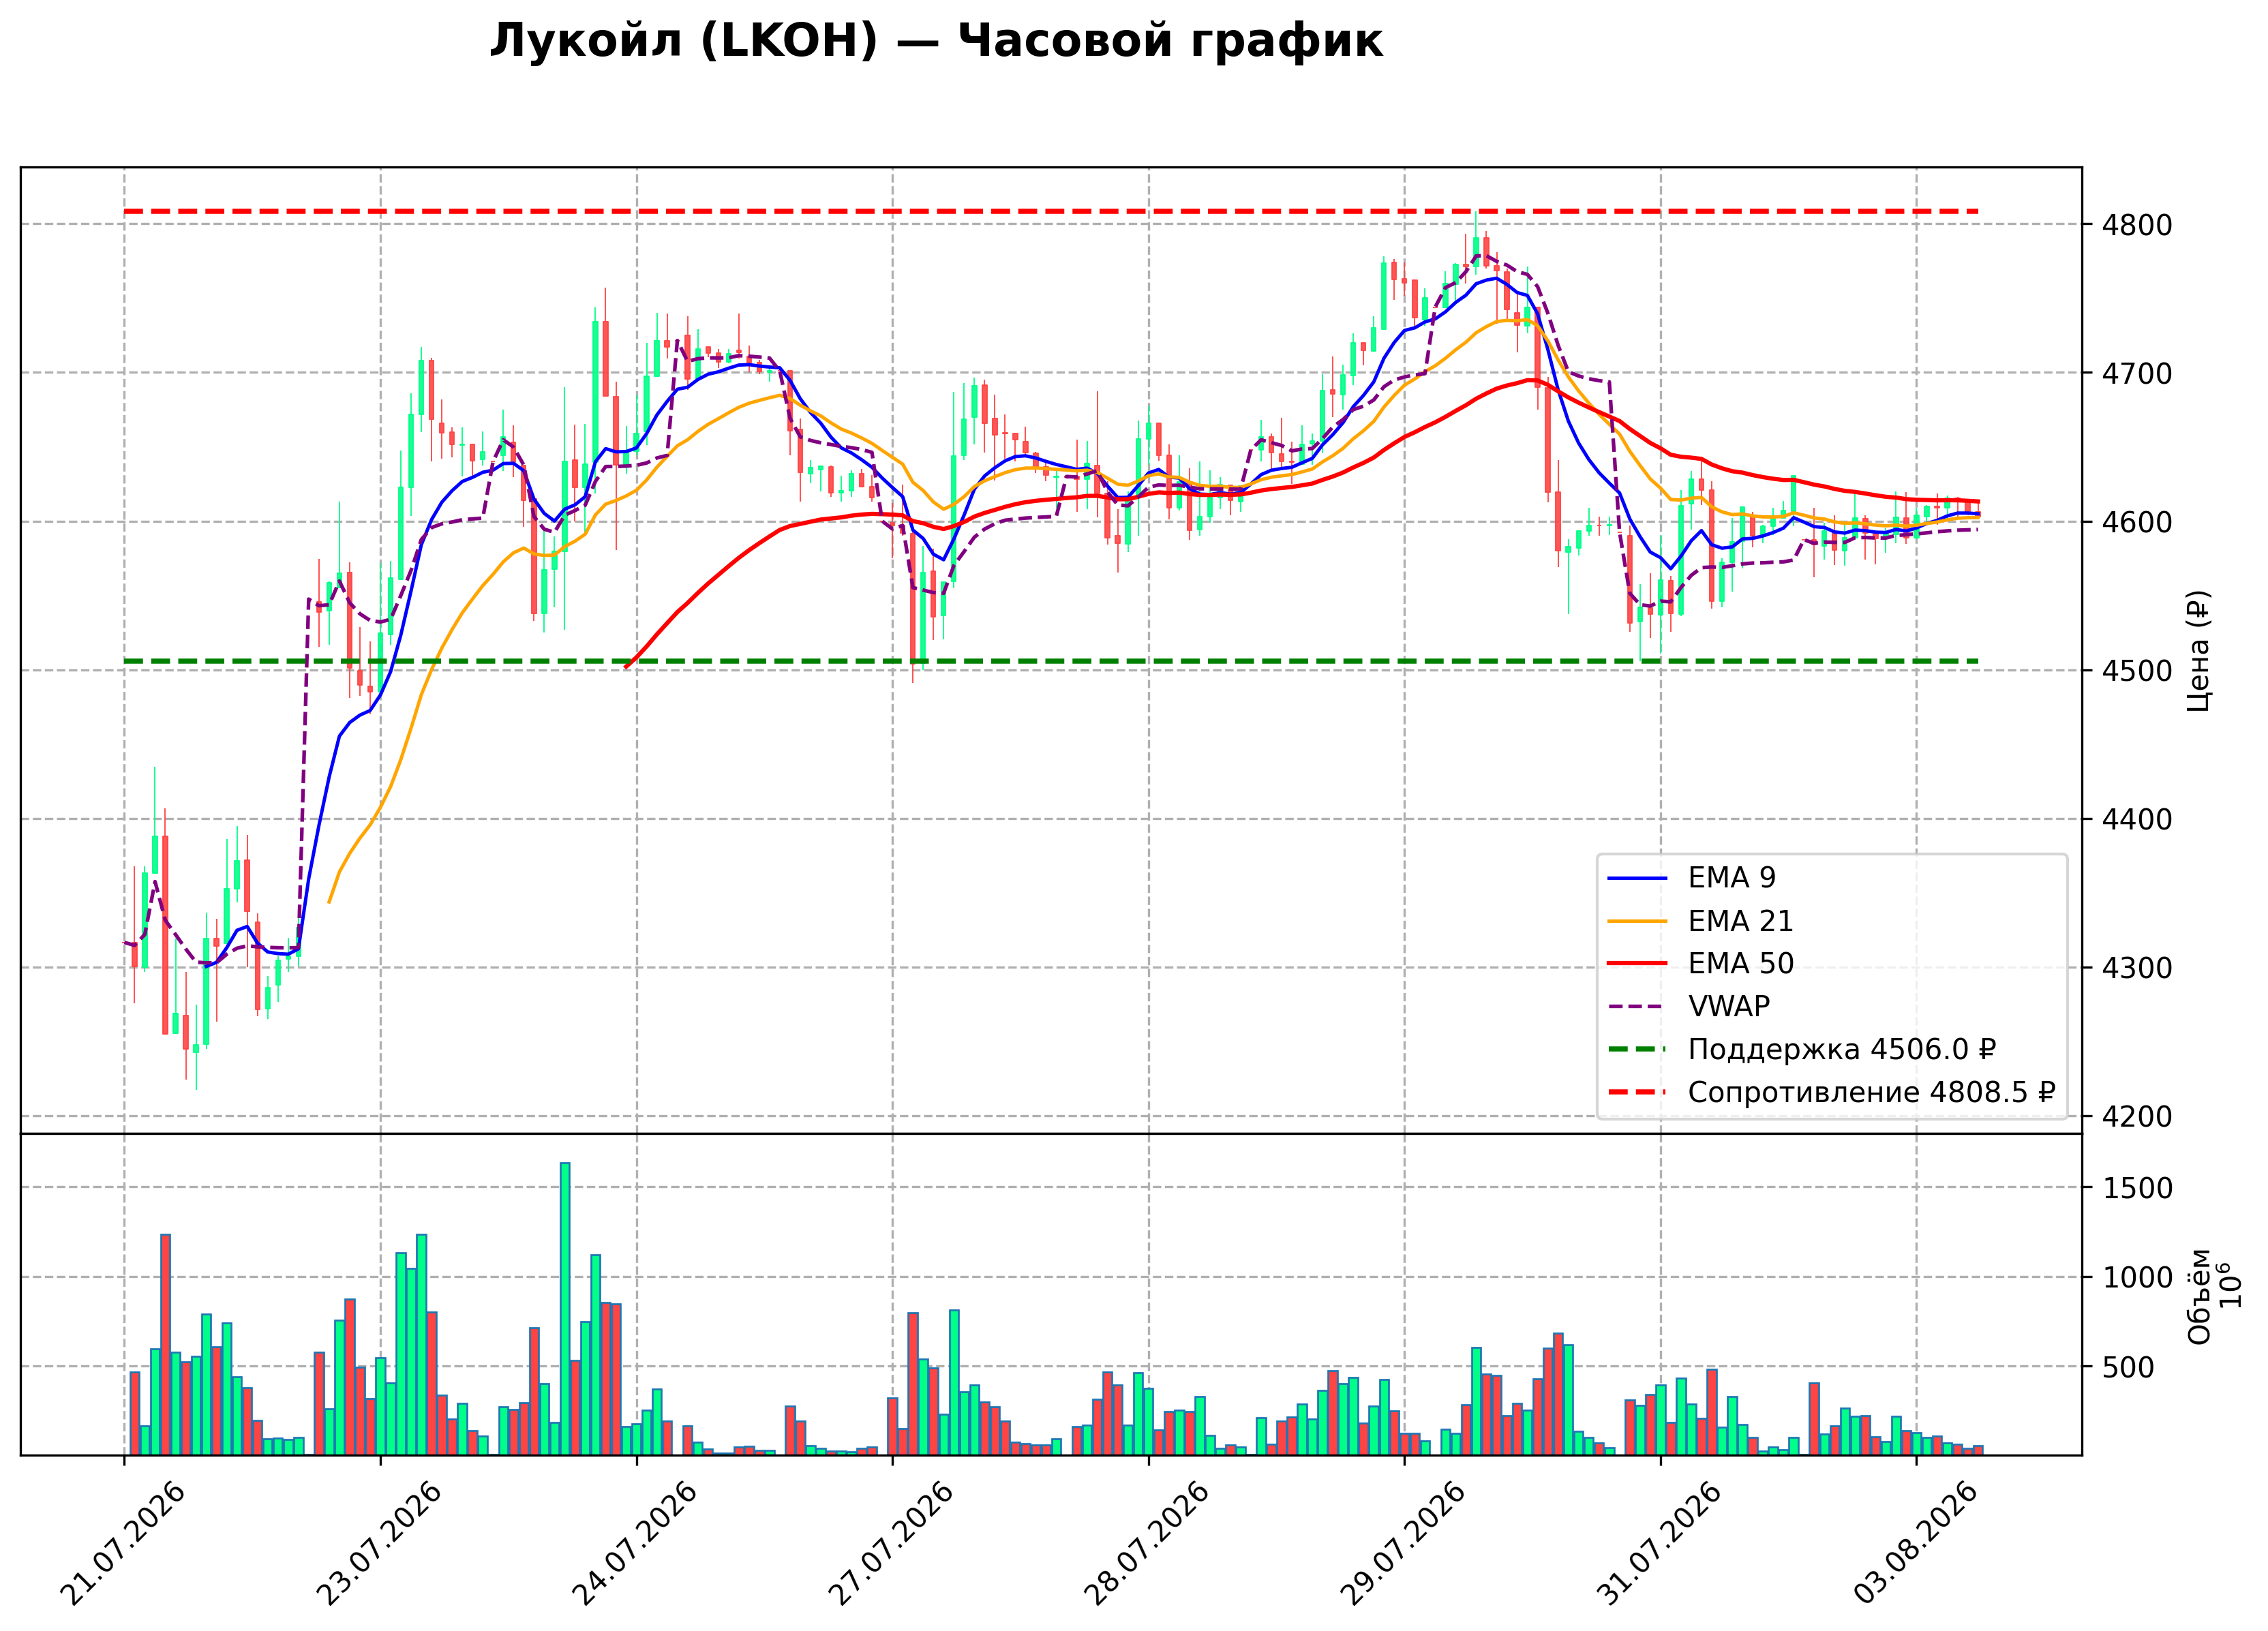Viewport: 2268px width, 1631px height.
Task: Select the EMA 9 legend entry
Action: (1691, 877)
